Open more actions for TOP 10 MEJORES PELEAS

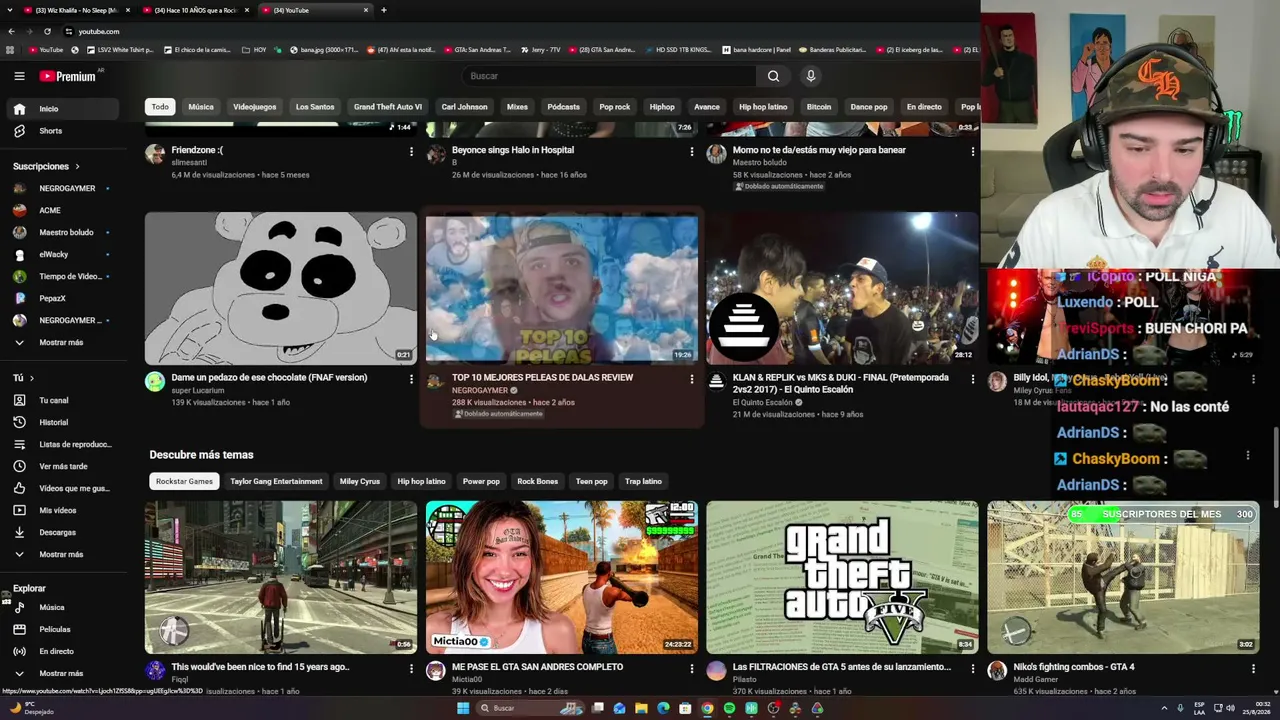(691, 379)
